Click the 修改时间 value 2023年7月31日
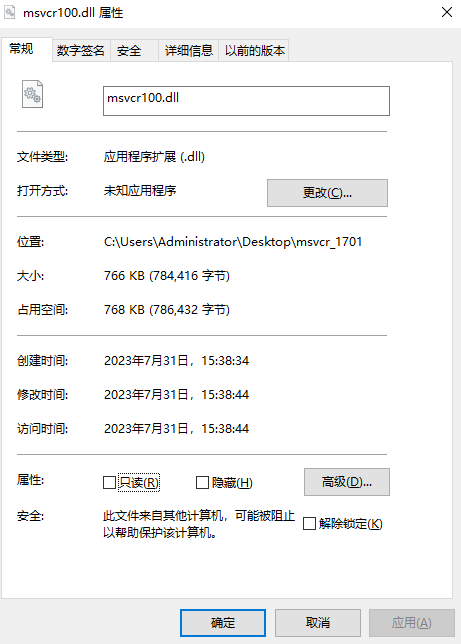 click(146, 395)
